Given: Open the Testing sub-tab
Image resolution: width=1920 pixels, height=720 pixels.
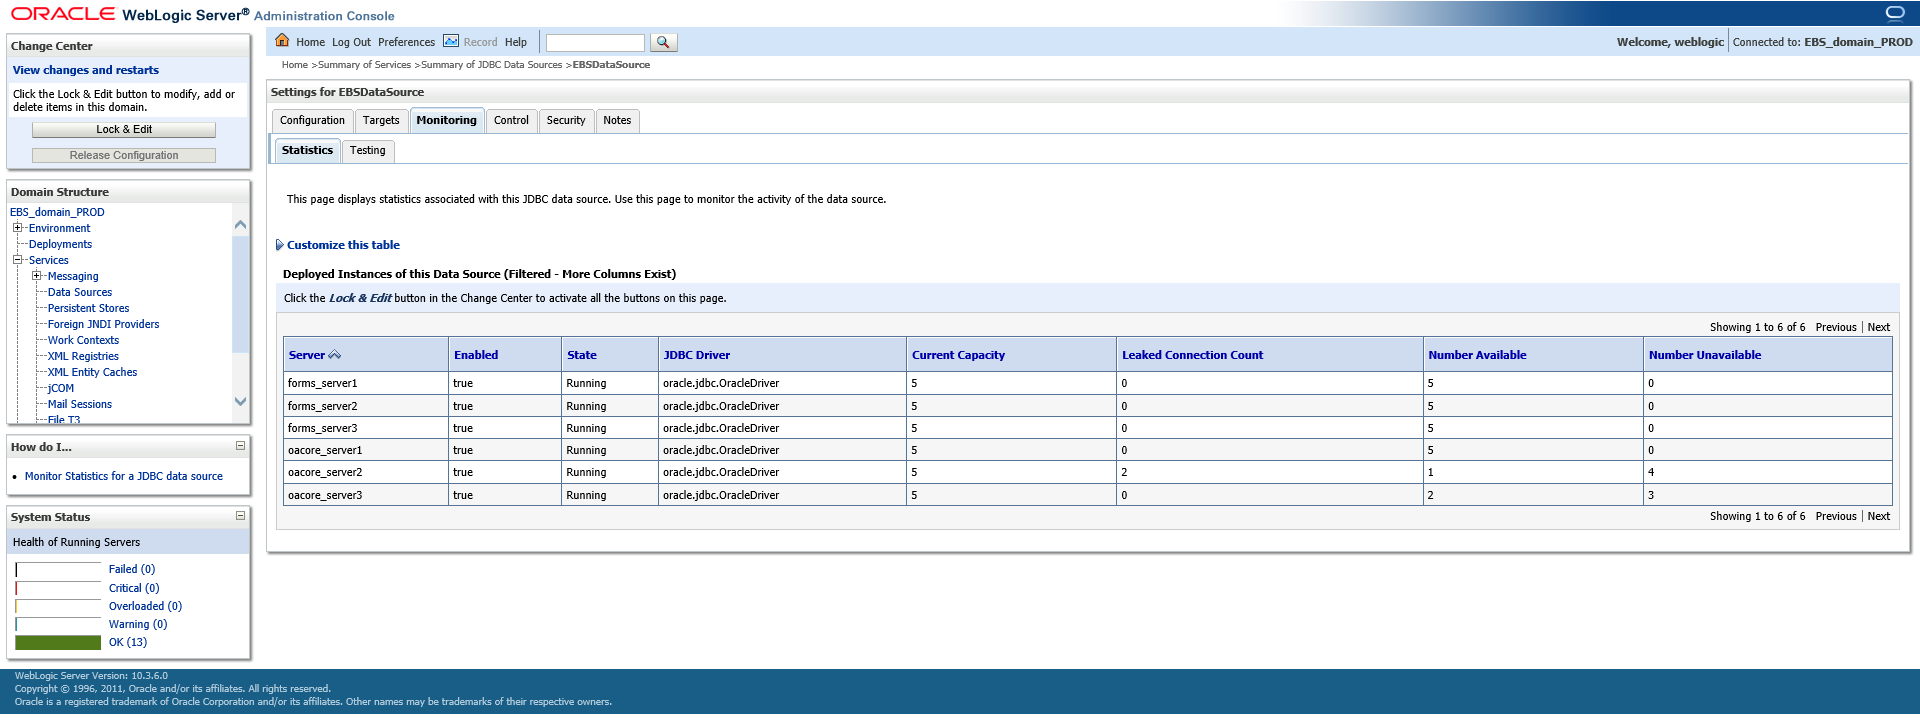Looking at the screenshot, I should click(367, 151).
